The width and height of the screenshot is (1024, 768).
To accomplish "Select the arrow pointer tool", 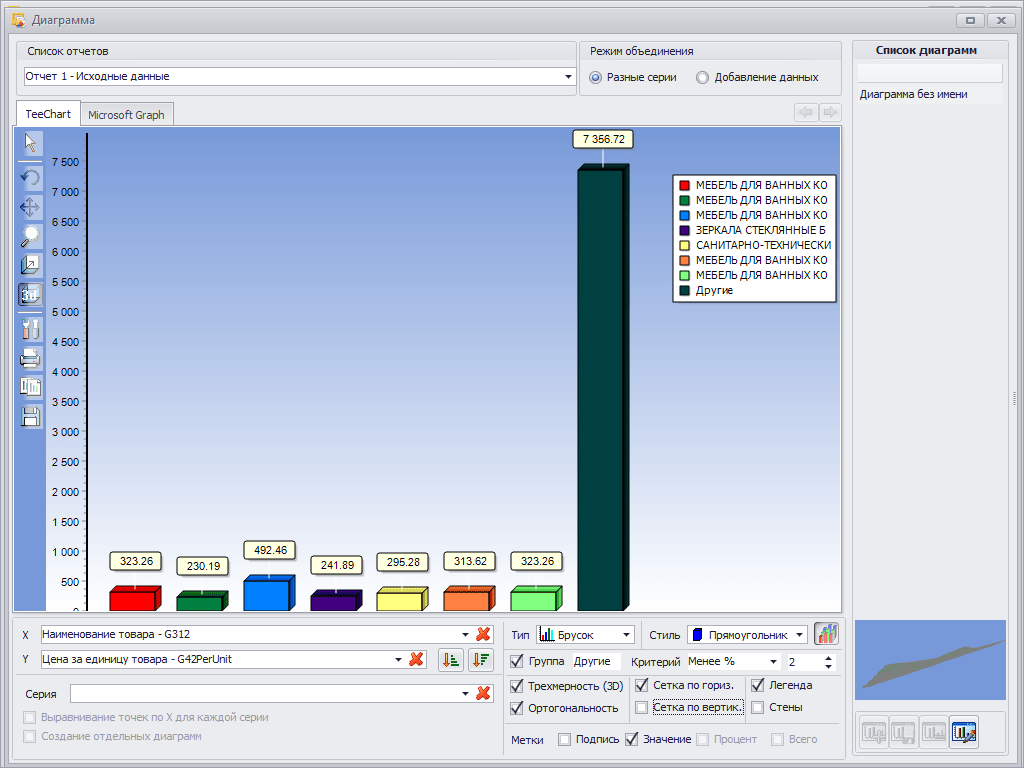I will [30, 143].
